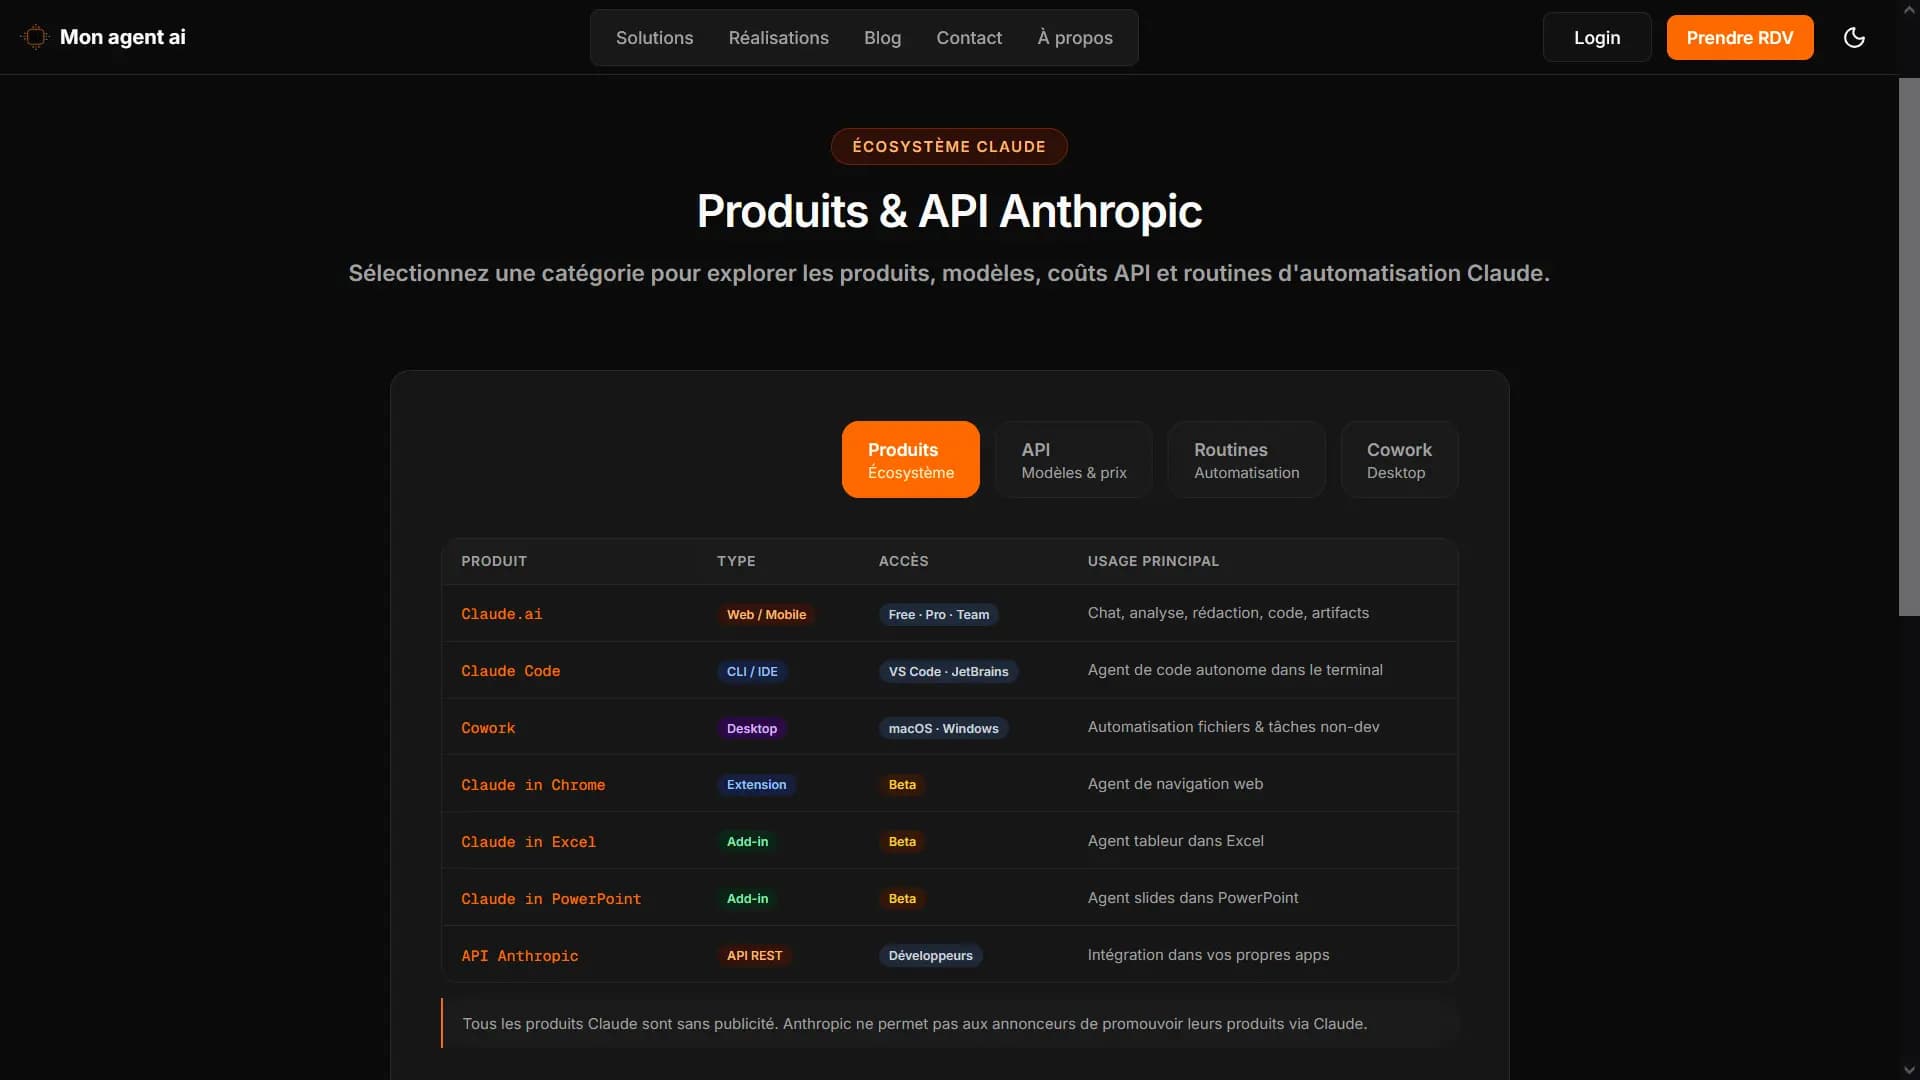Open the Solutions menu item
This screenshot has height=1080, width=1920.
(x=654, y=37)
